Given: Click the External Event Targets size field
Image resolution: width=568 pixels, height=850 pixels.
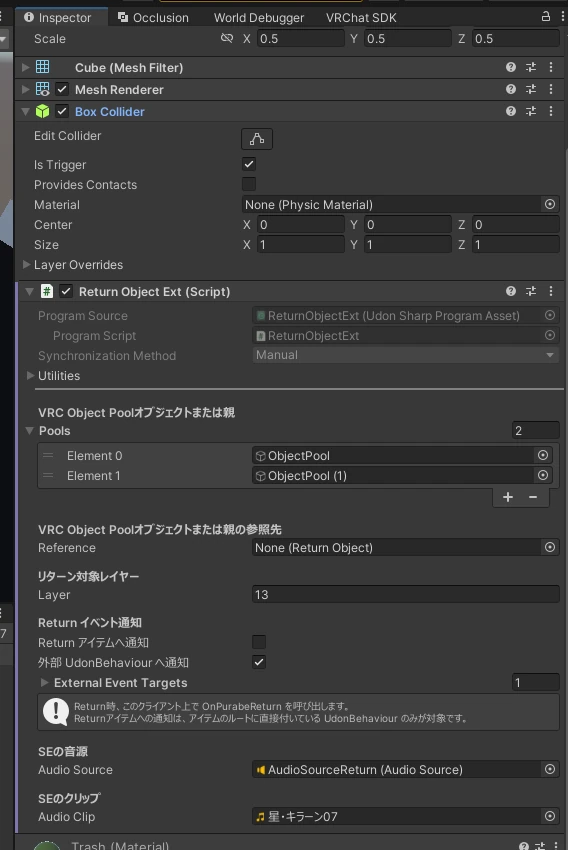Looking at the screenshot, I should point(535,682).
